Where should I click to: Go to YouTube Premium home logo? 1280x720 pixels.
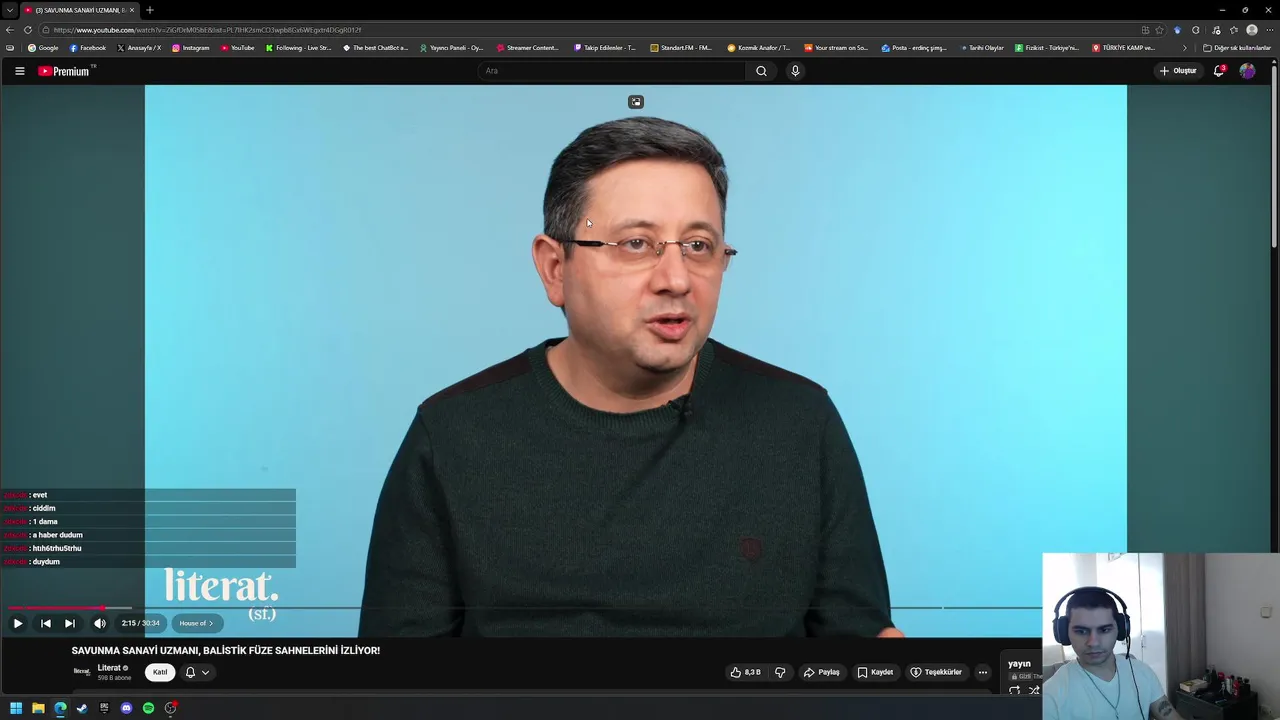click(x=65, y=71)
